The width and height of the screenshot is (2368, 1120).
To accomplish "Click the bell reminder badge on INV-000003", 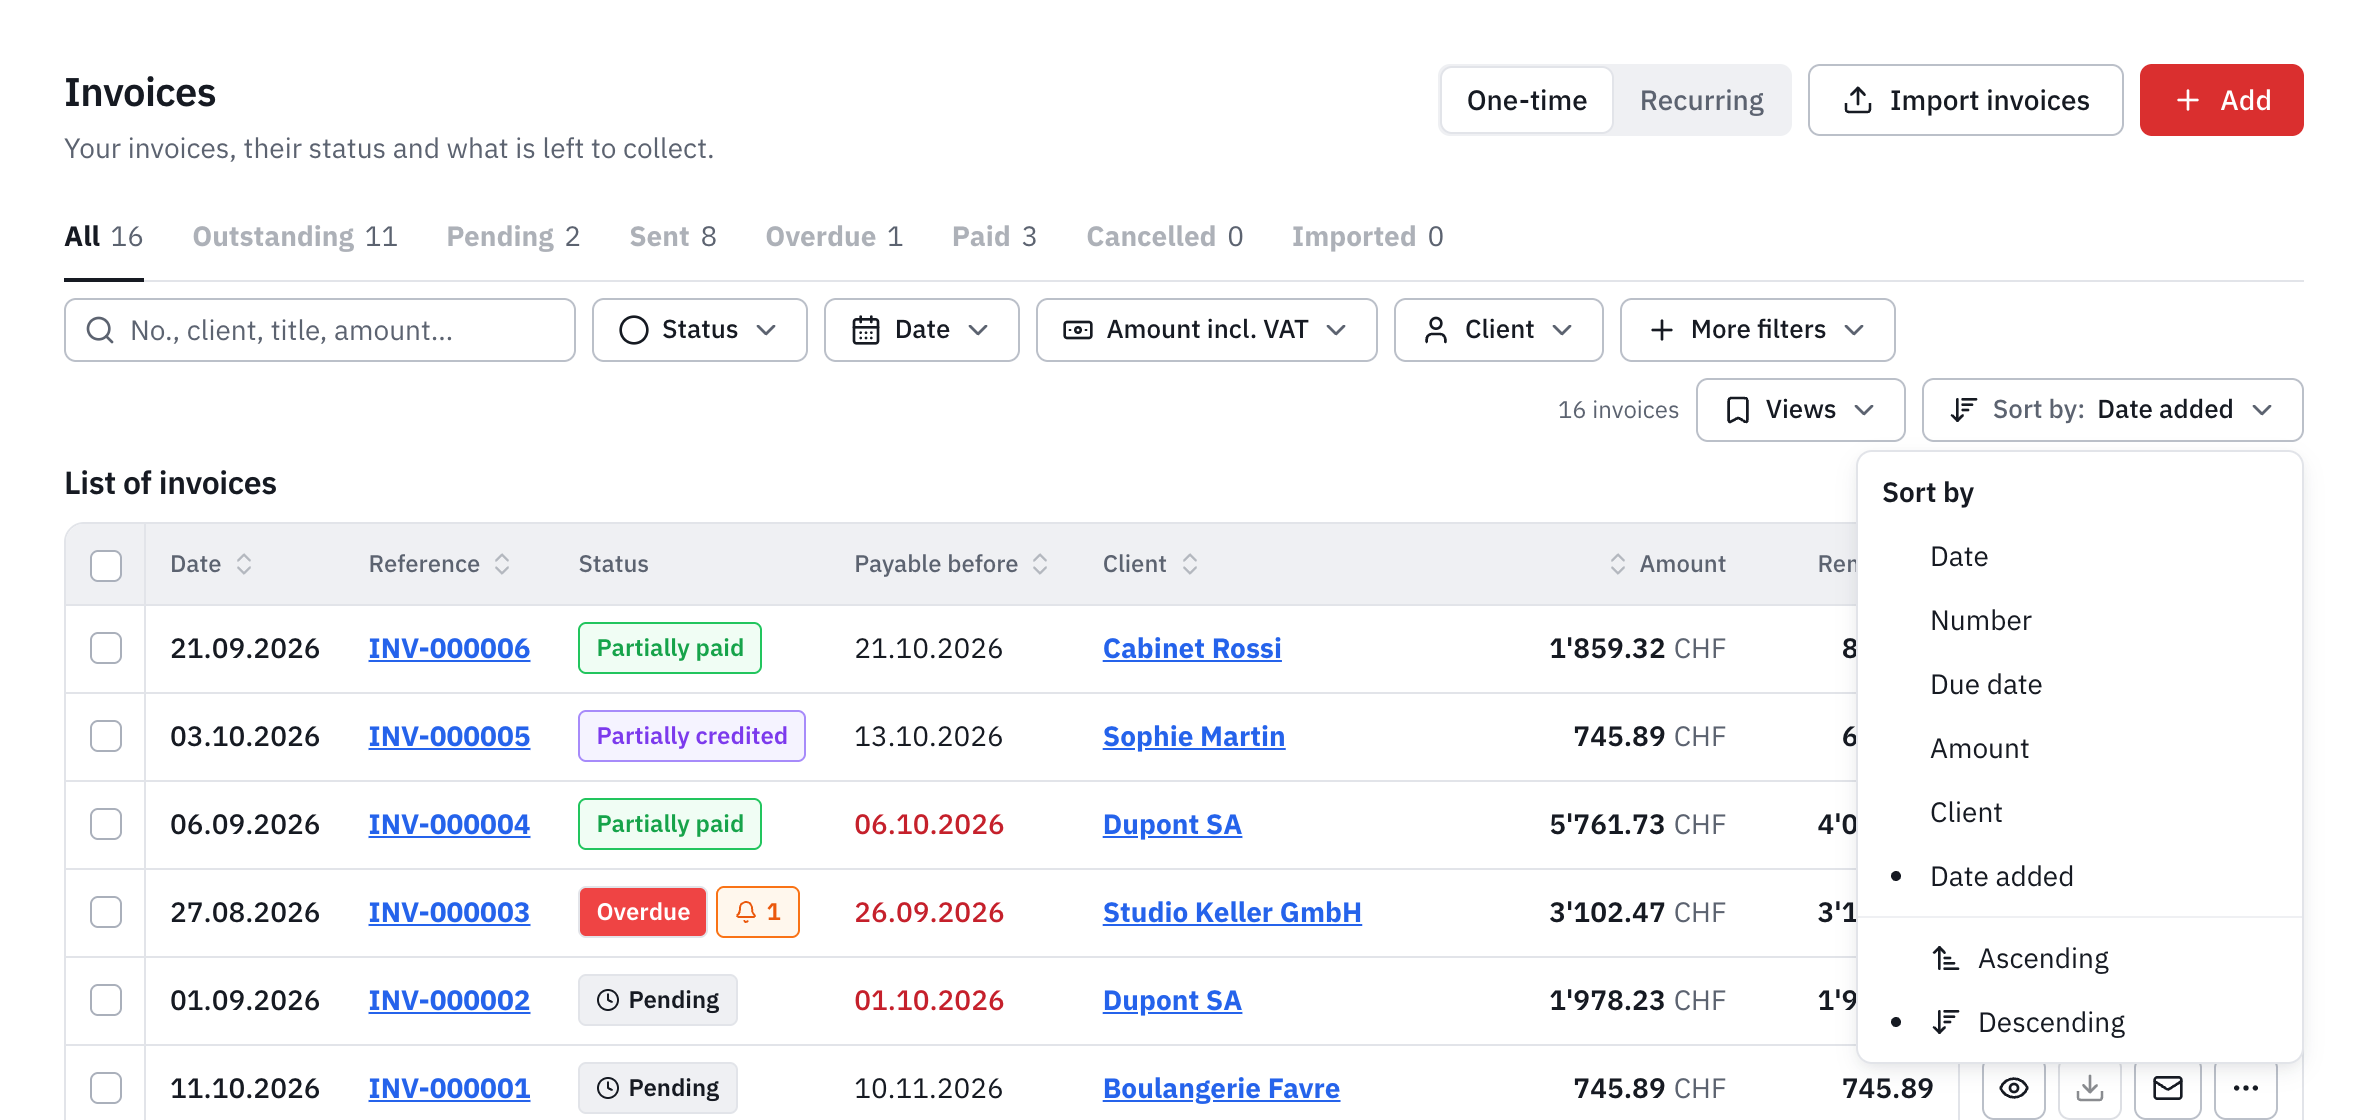I will pos(758,912).
